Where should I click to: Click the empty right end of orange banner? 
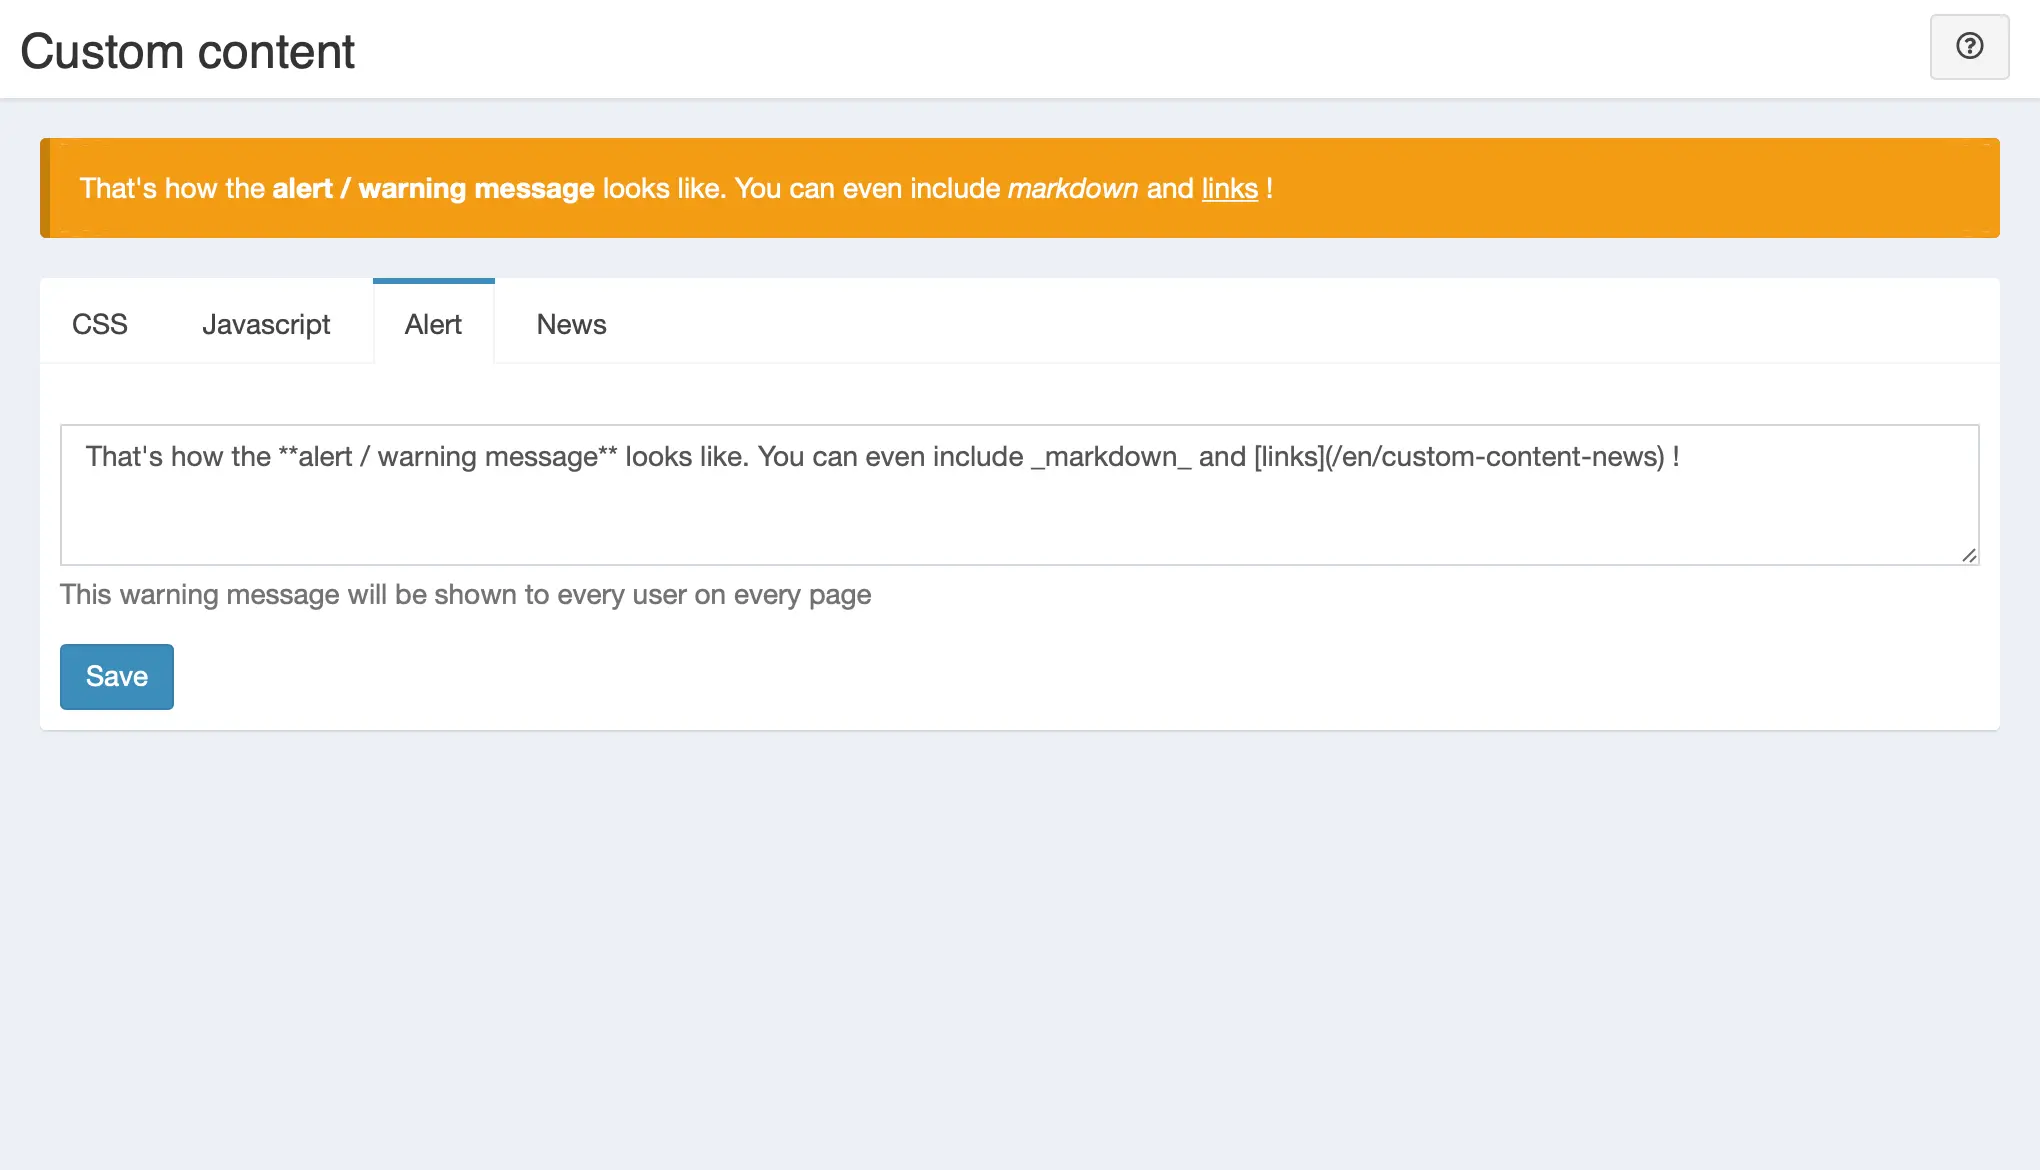tap(1700, 188)
